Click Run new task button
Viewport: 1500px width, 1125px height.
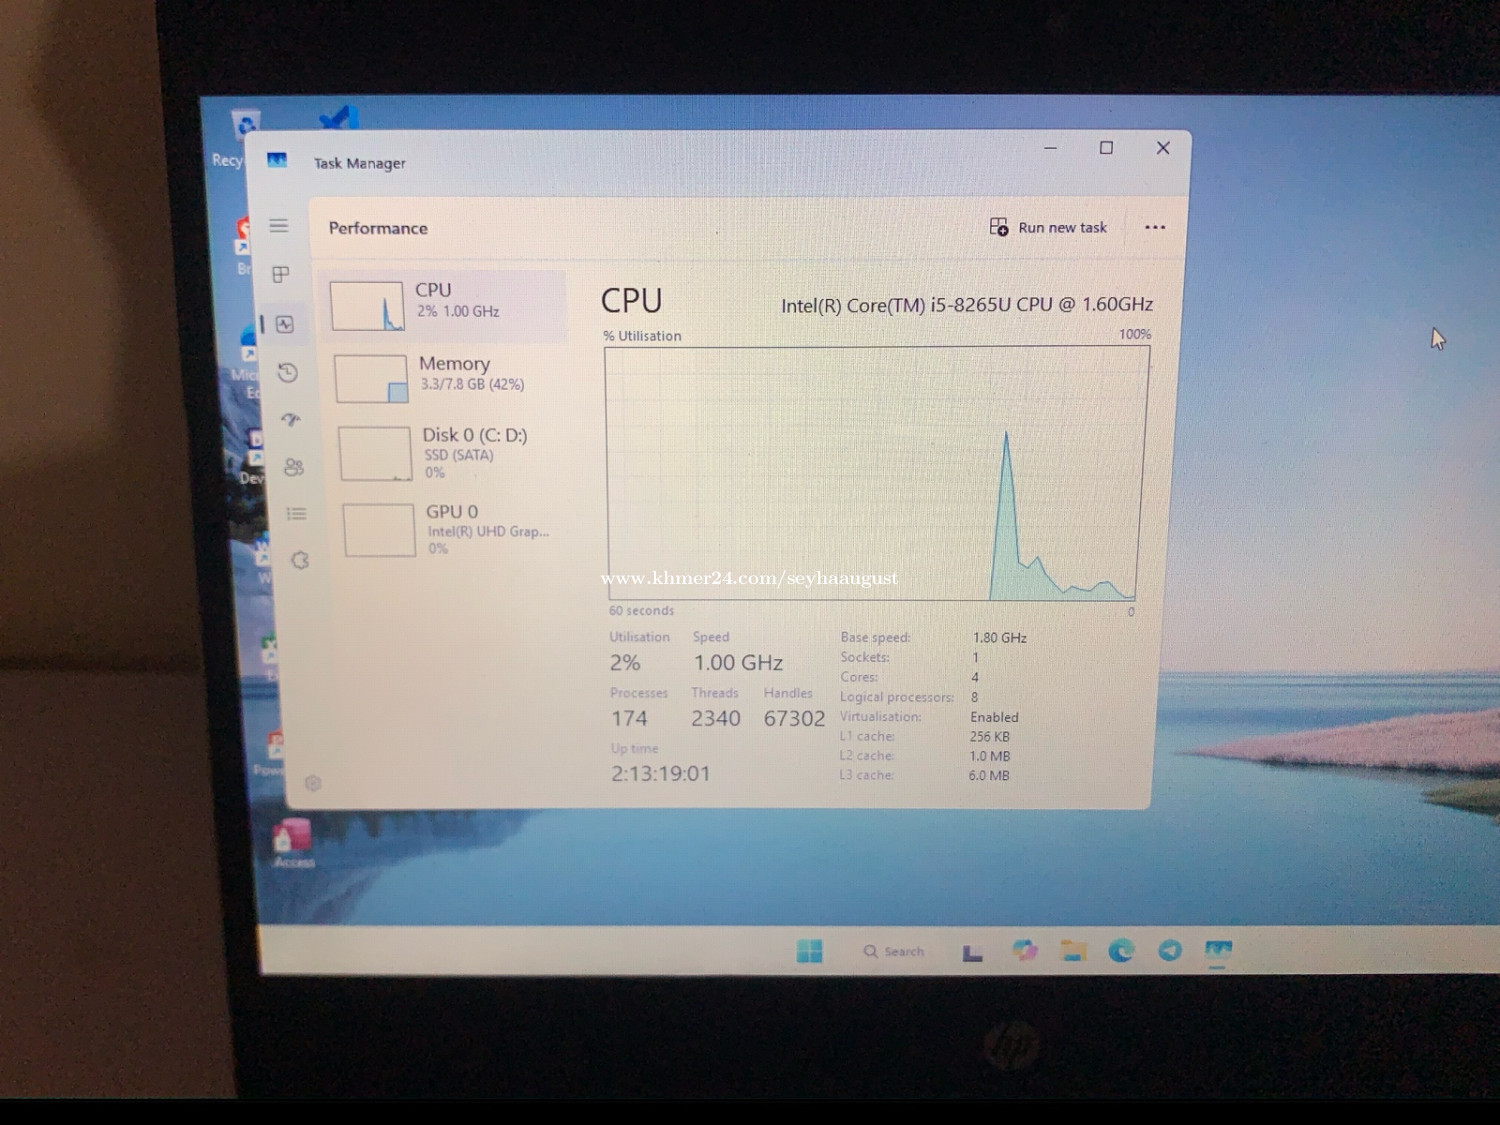tap(1048, 227)
